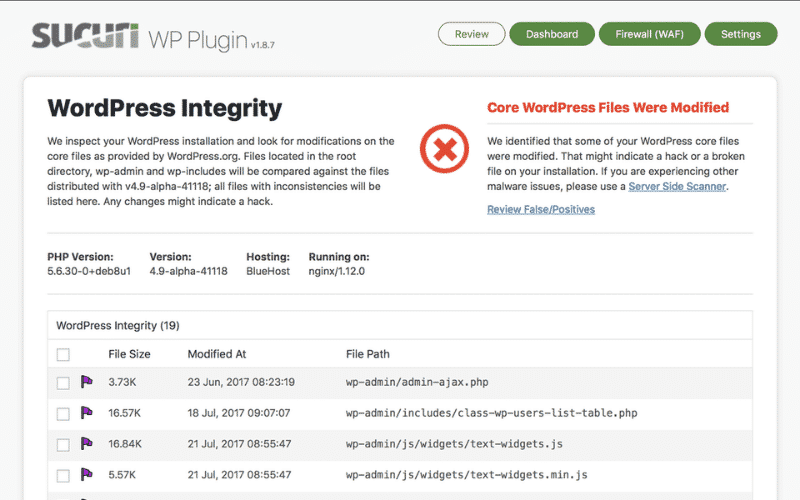The width and height of the screenshot is (800, 500).
Task: Click the flag icon for text-widgets.js row
Action: [87, 443]
